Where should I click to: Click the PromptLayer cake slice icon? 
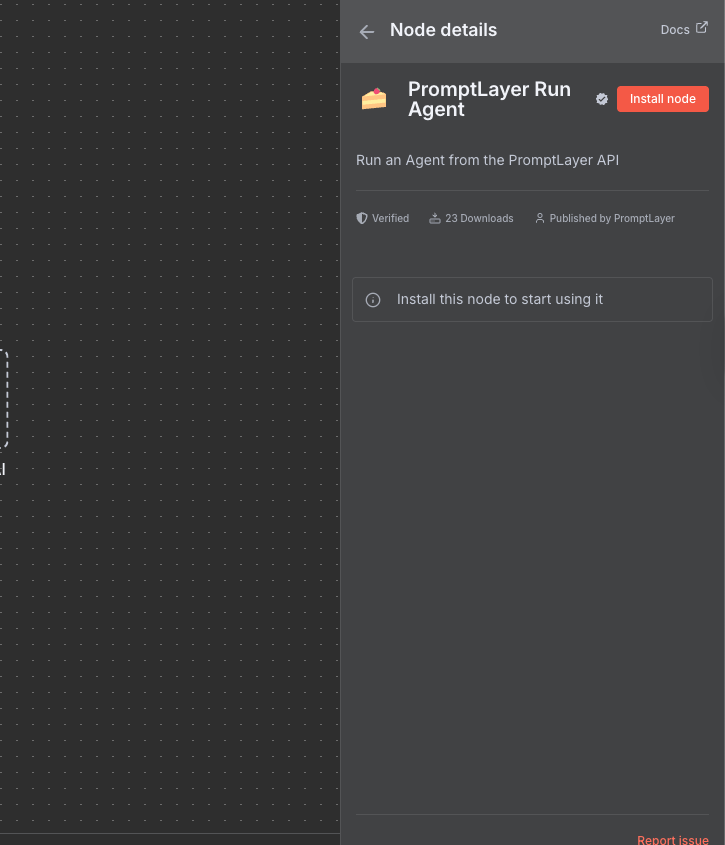[x=374, y=99]
